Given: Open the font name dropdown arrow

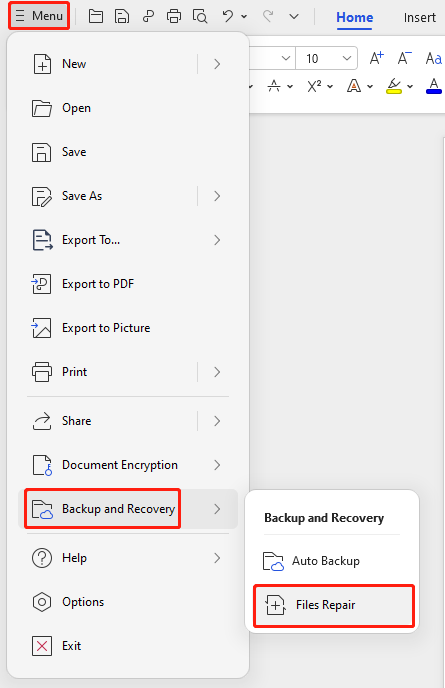Looking at the screenshot, I should (286, 58).
